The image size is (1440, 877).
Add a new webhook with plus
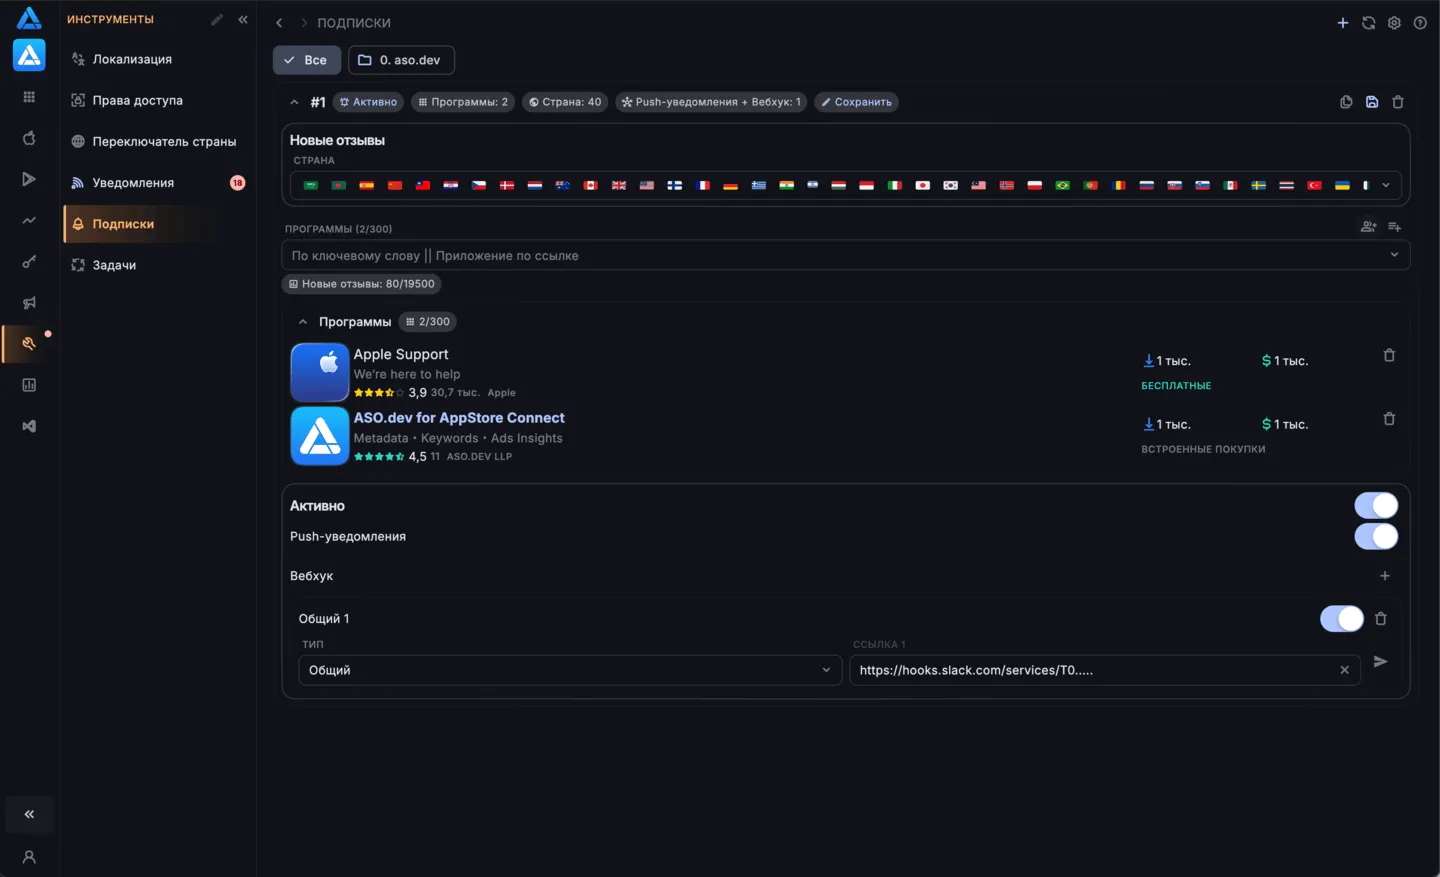tap(1385, 576)
